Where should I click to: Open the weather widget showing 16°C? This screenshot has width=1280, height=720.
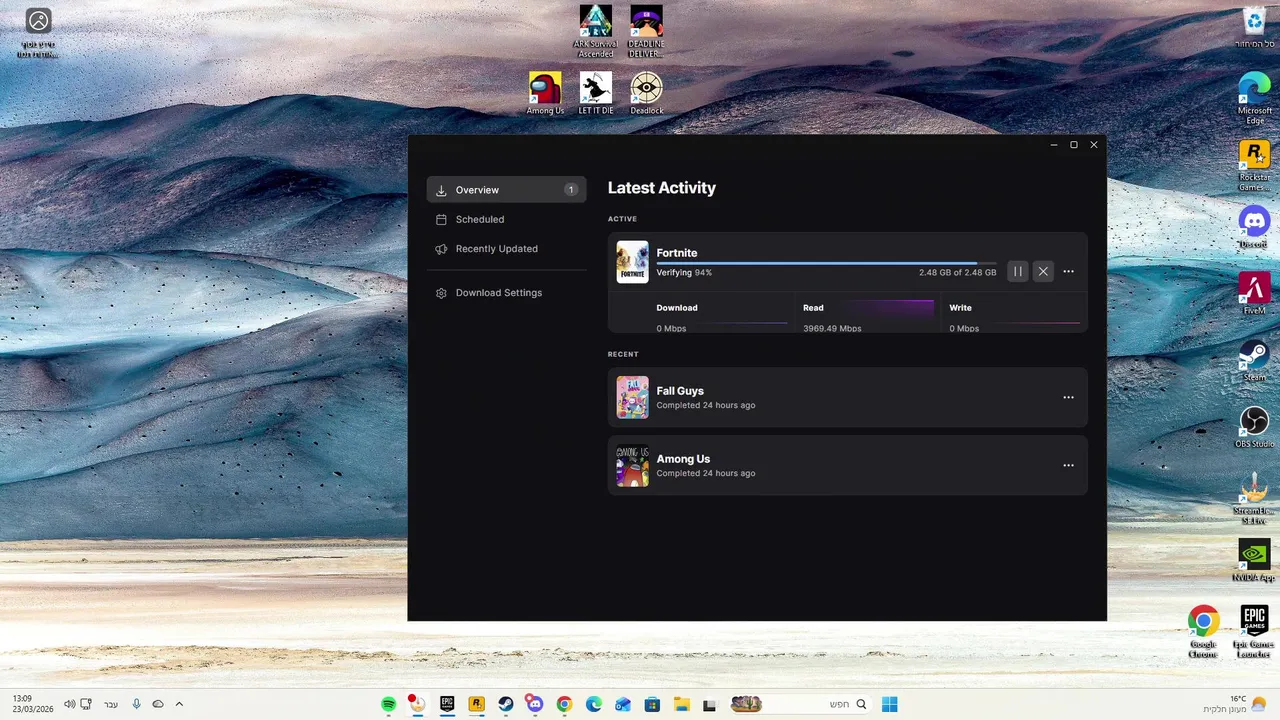pyautogui.click(x=1234, y=704)
